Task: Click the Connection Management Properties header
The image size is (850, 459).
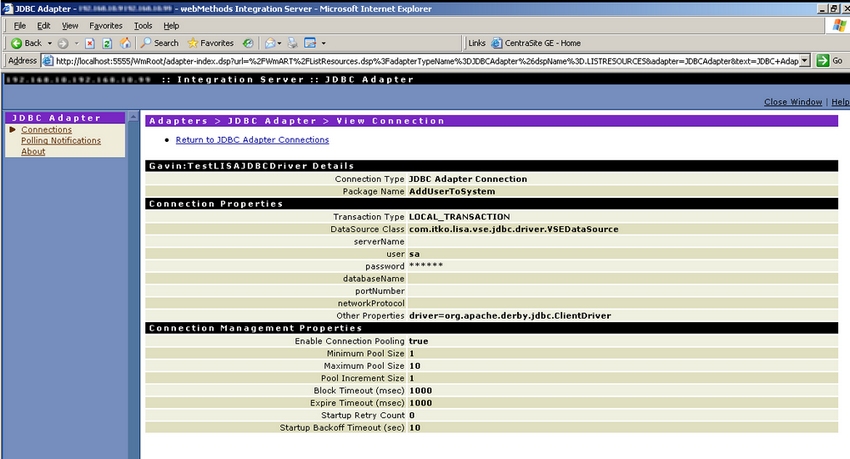Action: coord(491,328)
